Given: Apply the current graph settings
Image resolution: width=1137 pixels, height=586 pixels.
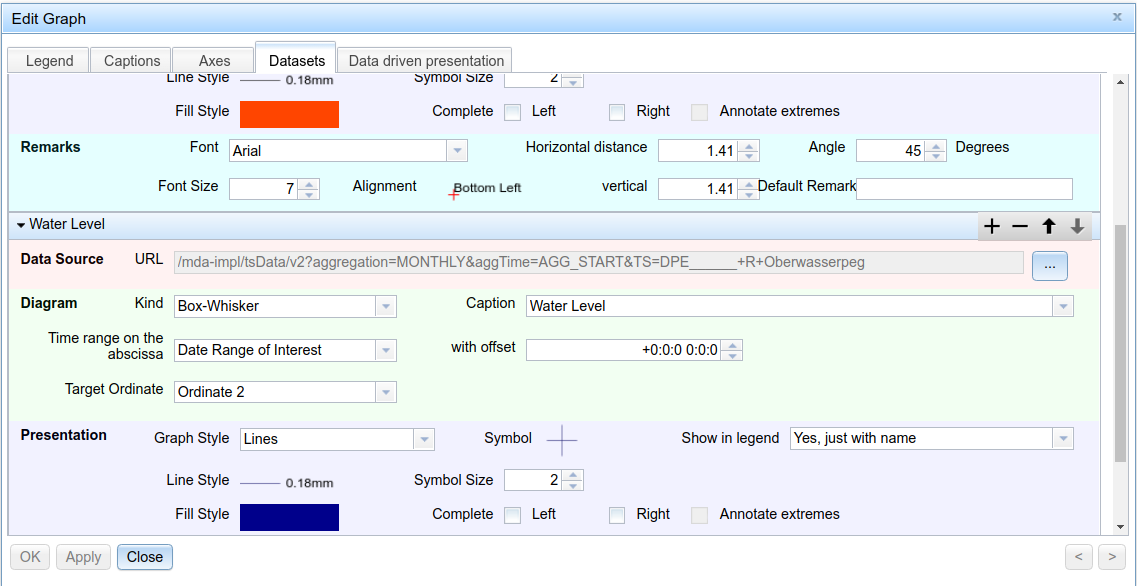Looking at the screenshot, I should point(83,557).
